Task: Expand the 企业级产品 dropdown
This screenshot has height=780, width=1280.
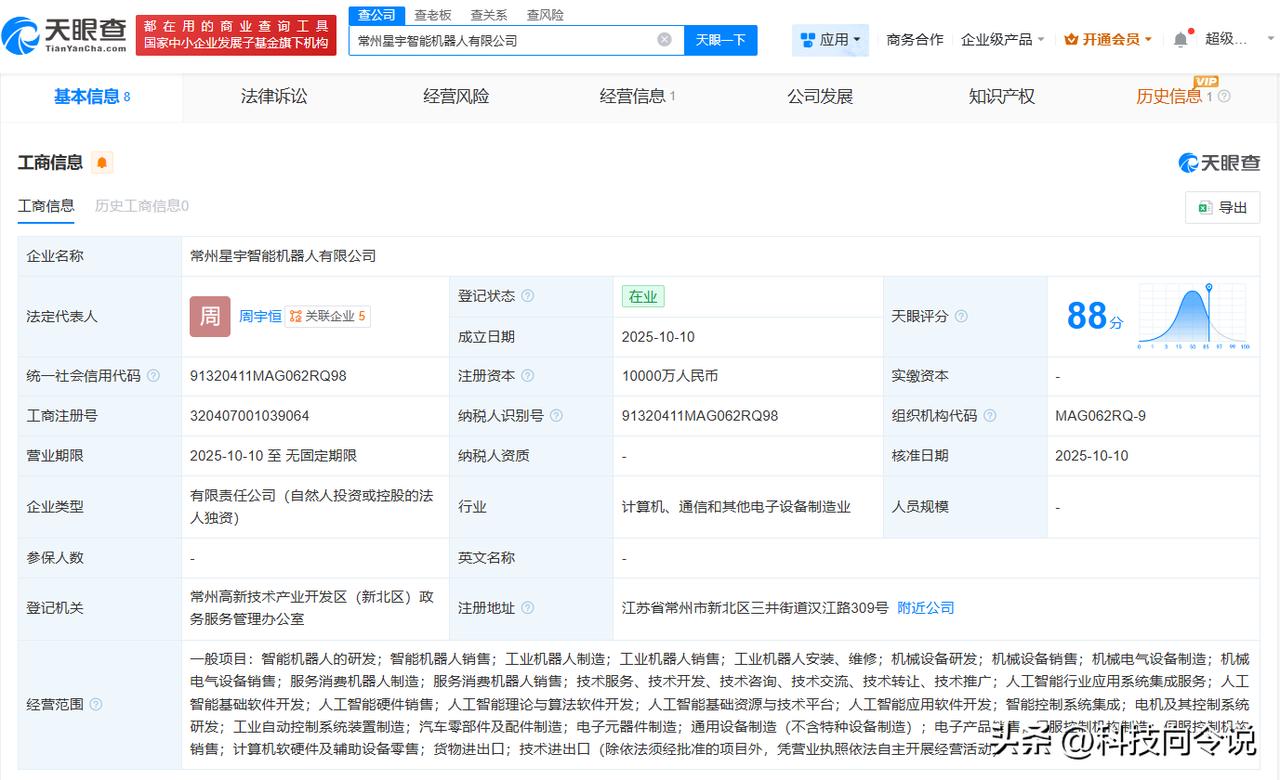Action: 1002,40
